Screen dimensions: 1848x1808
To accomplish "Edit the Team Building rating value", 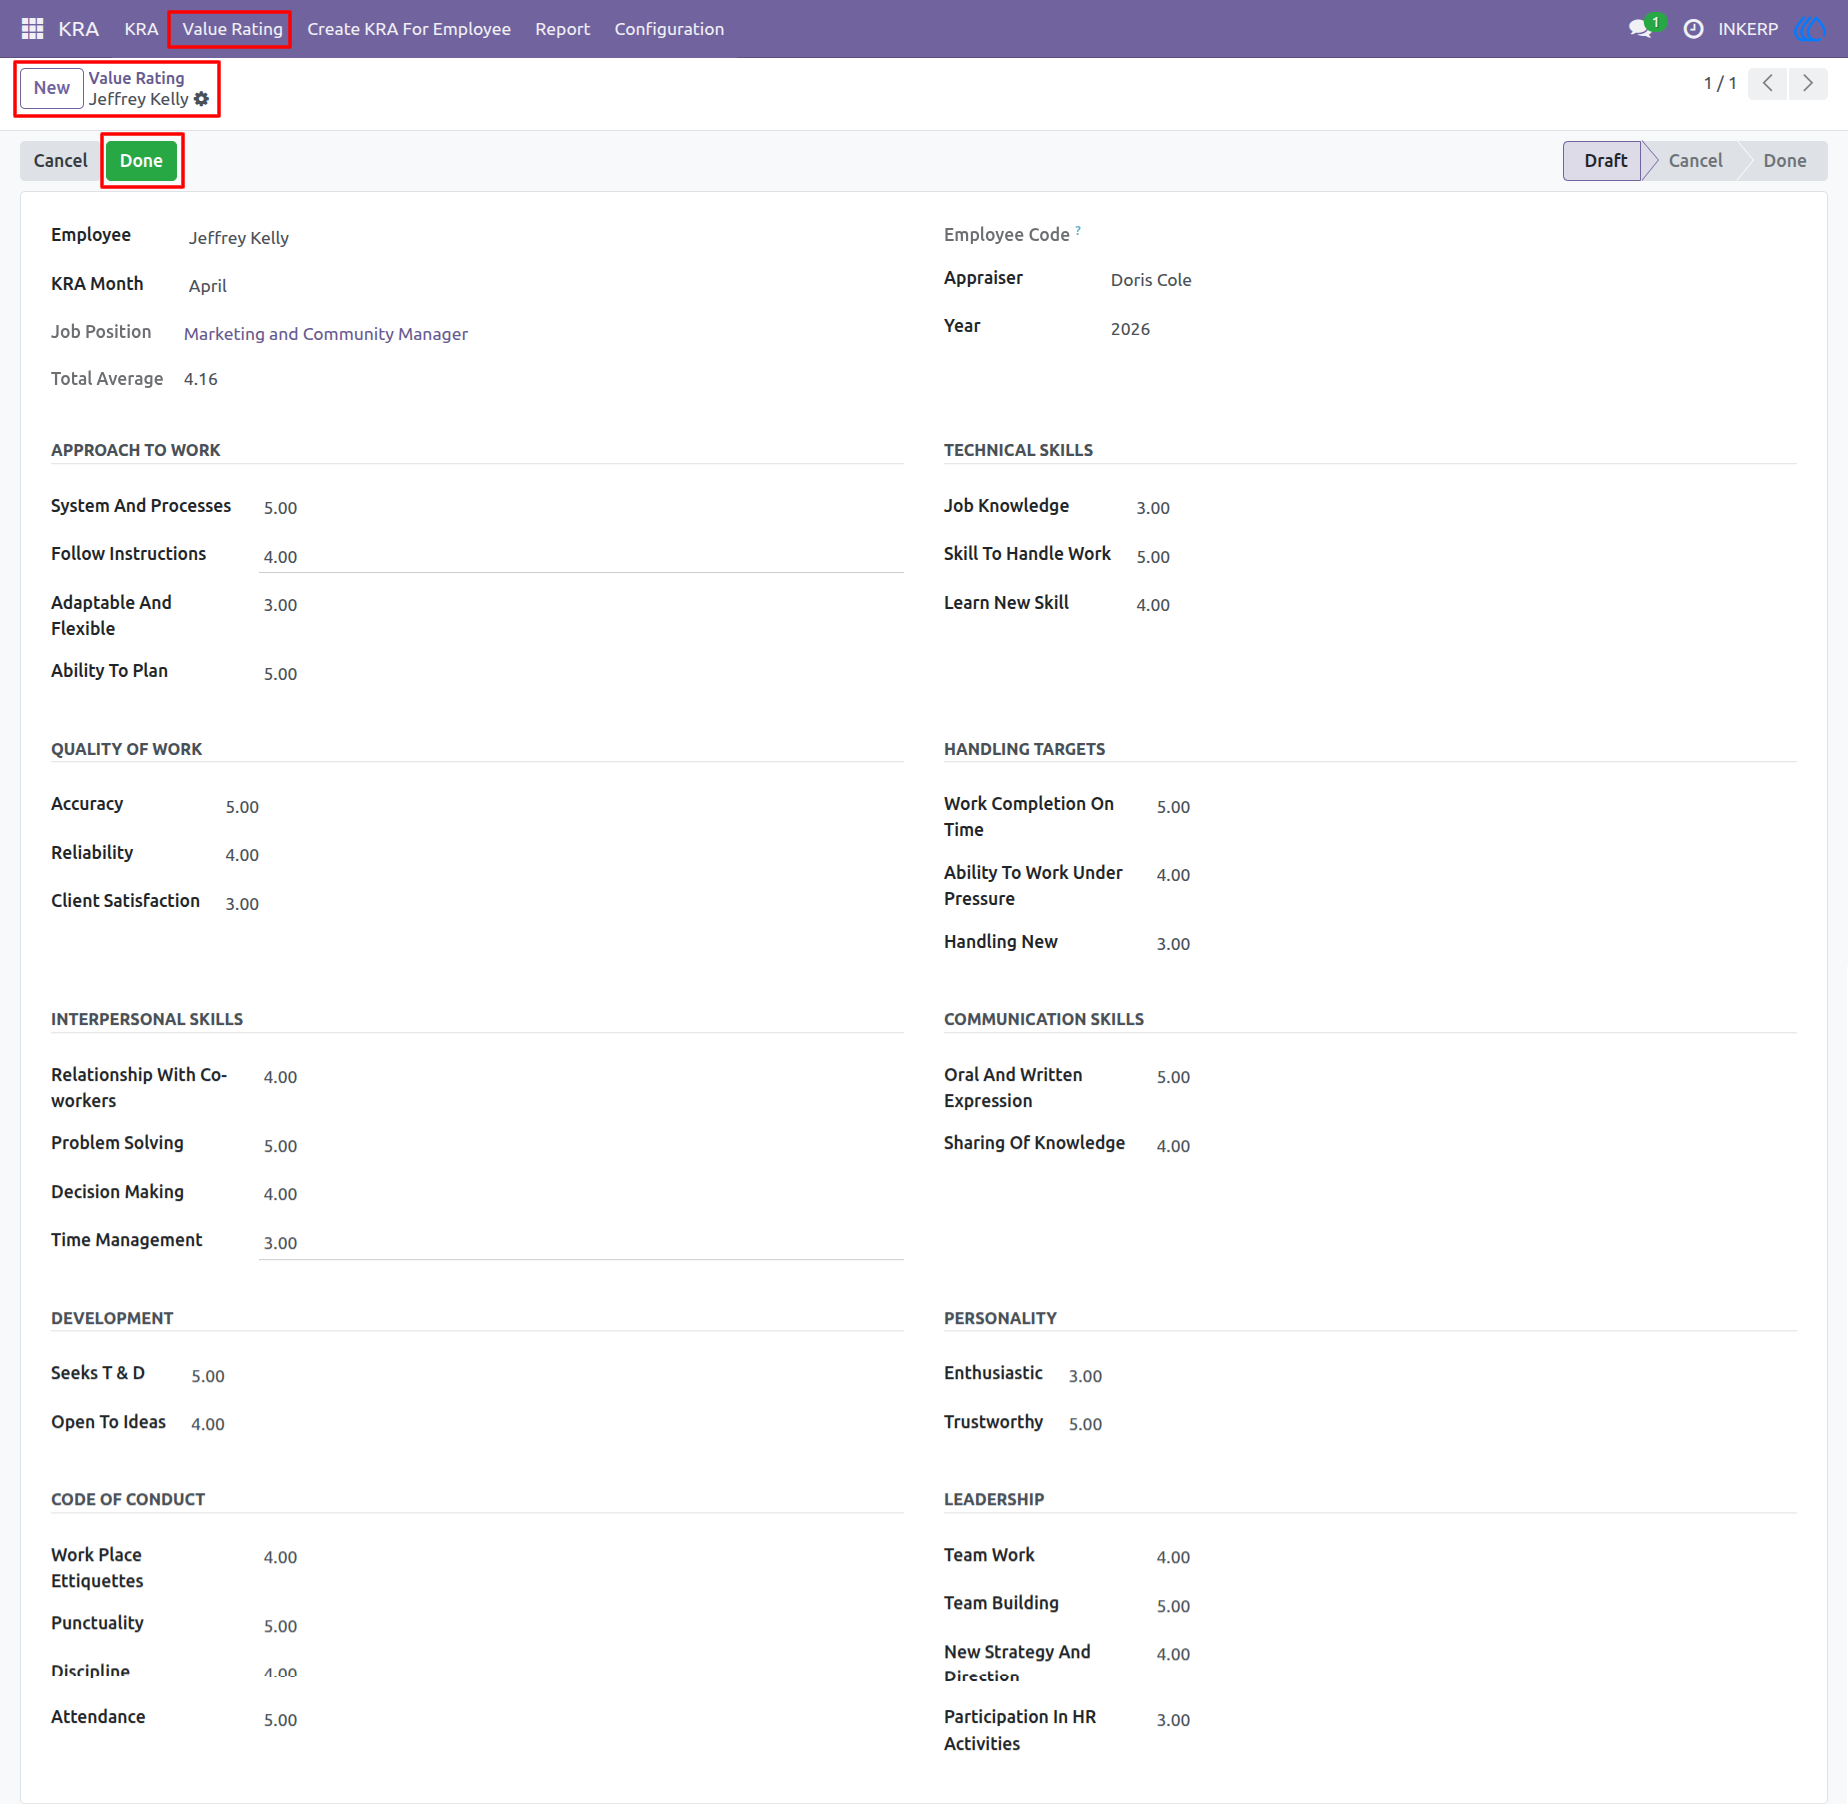I will (1475, 1606).
